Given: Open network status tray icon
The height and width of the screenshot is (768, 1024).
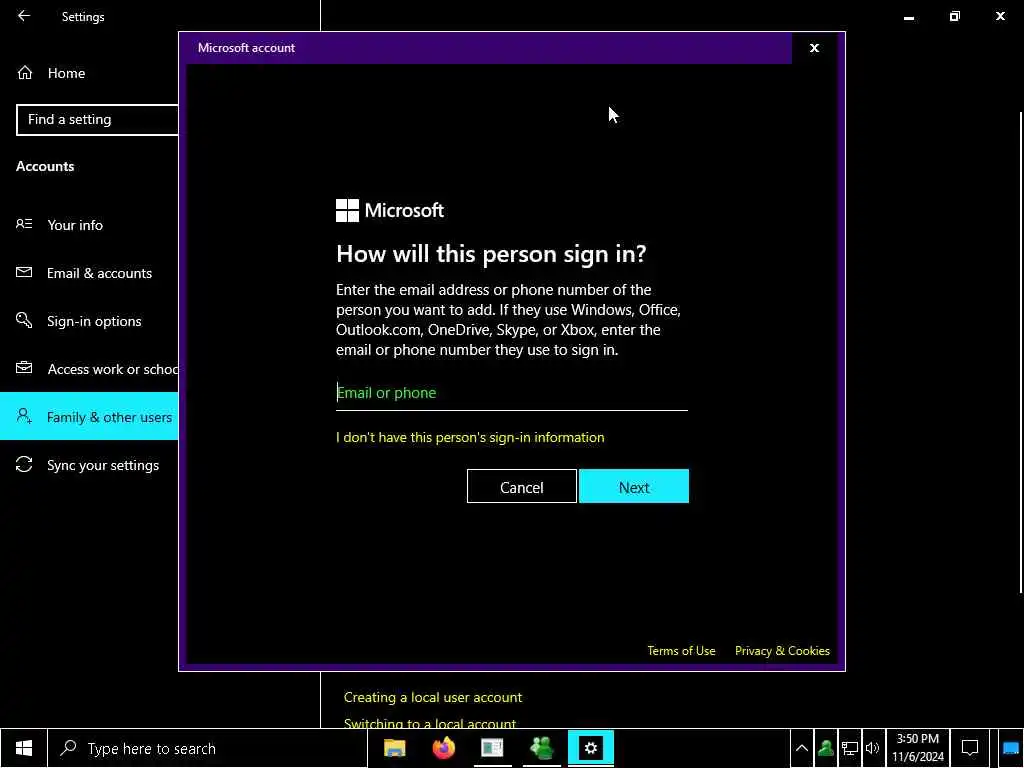Looking at the screenshot, I should click(850, 748).
